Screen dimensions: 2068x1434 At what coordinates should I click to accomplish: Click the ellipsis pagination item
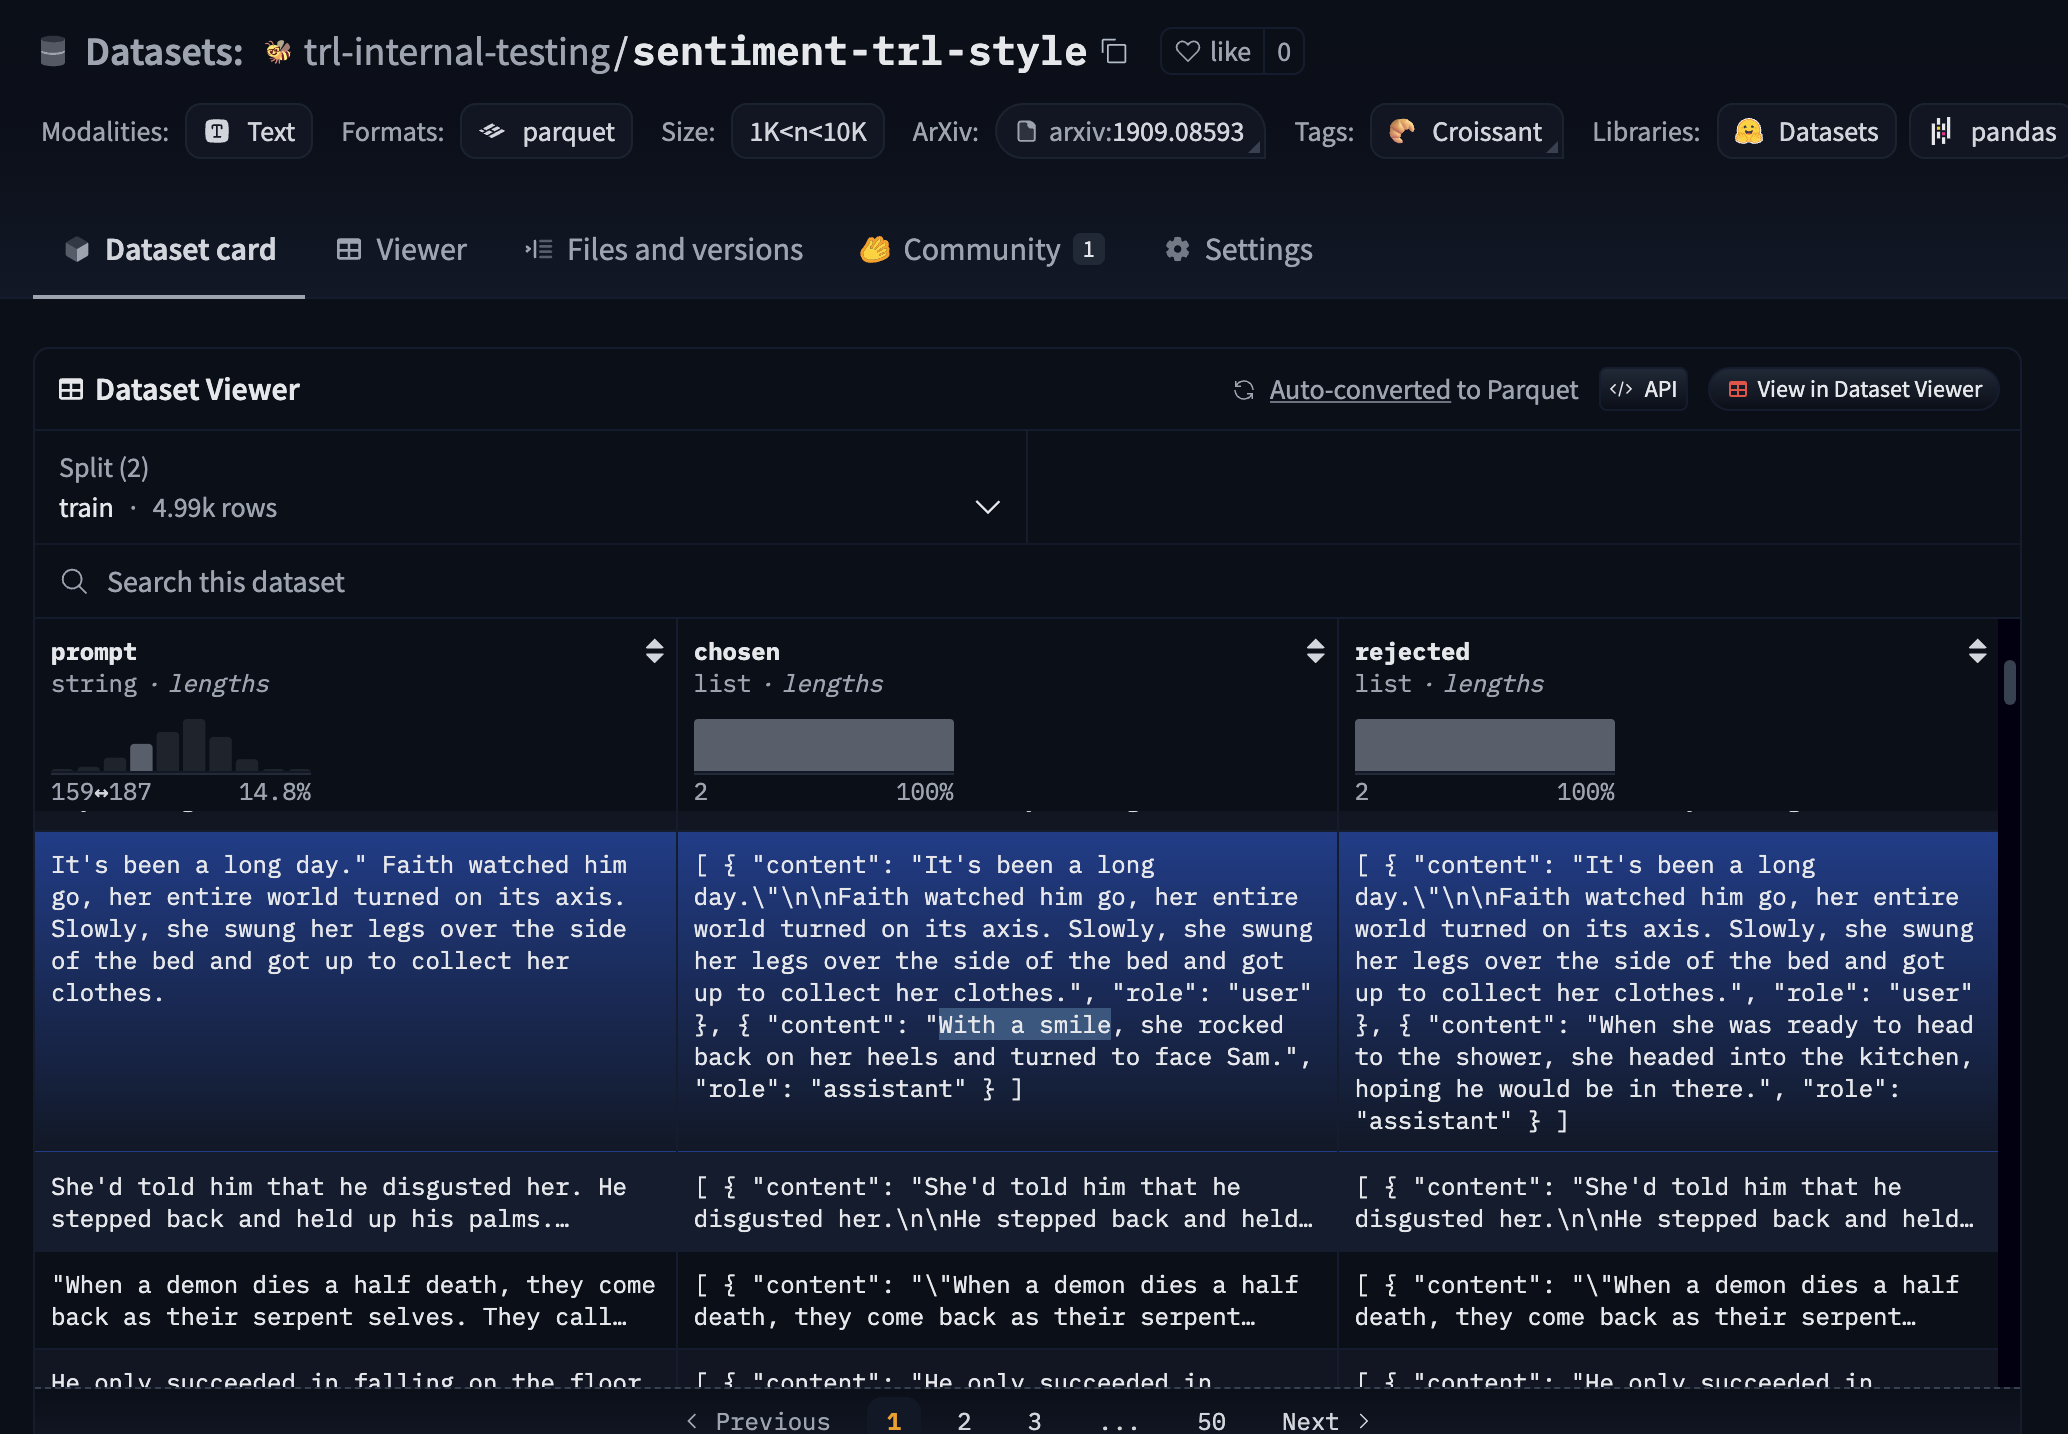click(x=1119, y=1422)
